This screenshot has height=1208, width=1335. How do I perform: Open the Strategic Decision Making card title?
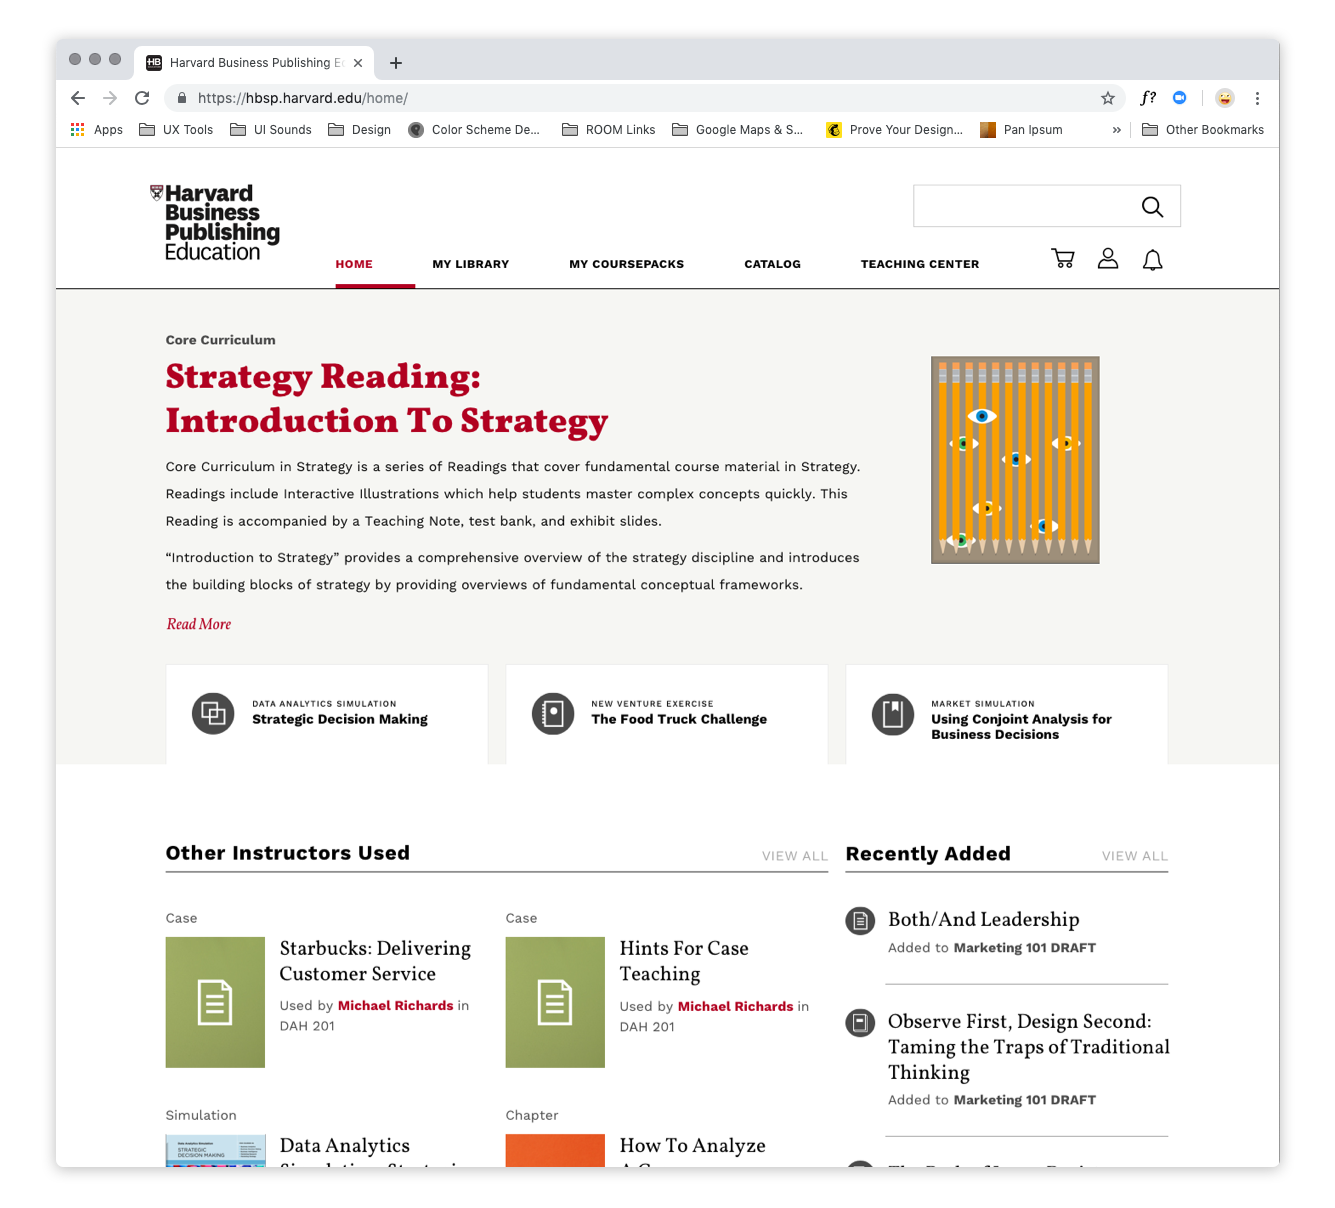pyautogui.click(x=340, y=719)
